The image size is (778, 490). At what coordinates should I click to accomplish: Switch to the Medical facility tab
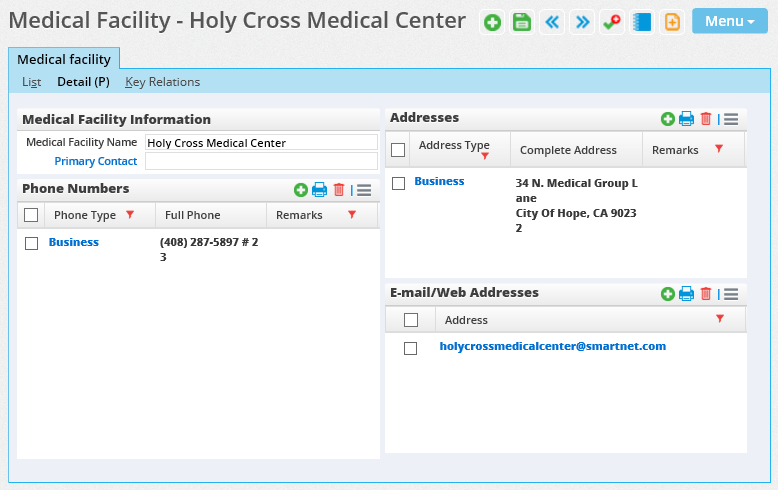pos(64,60)
